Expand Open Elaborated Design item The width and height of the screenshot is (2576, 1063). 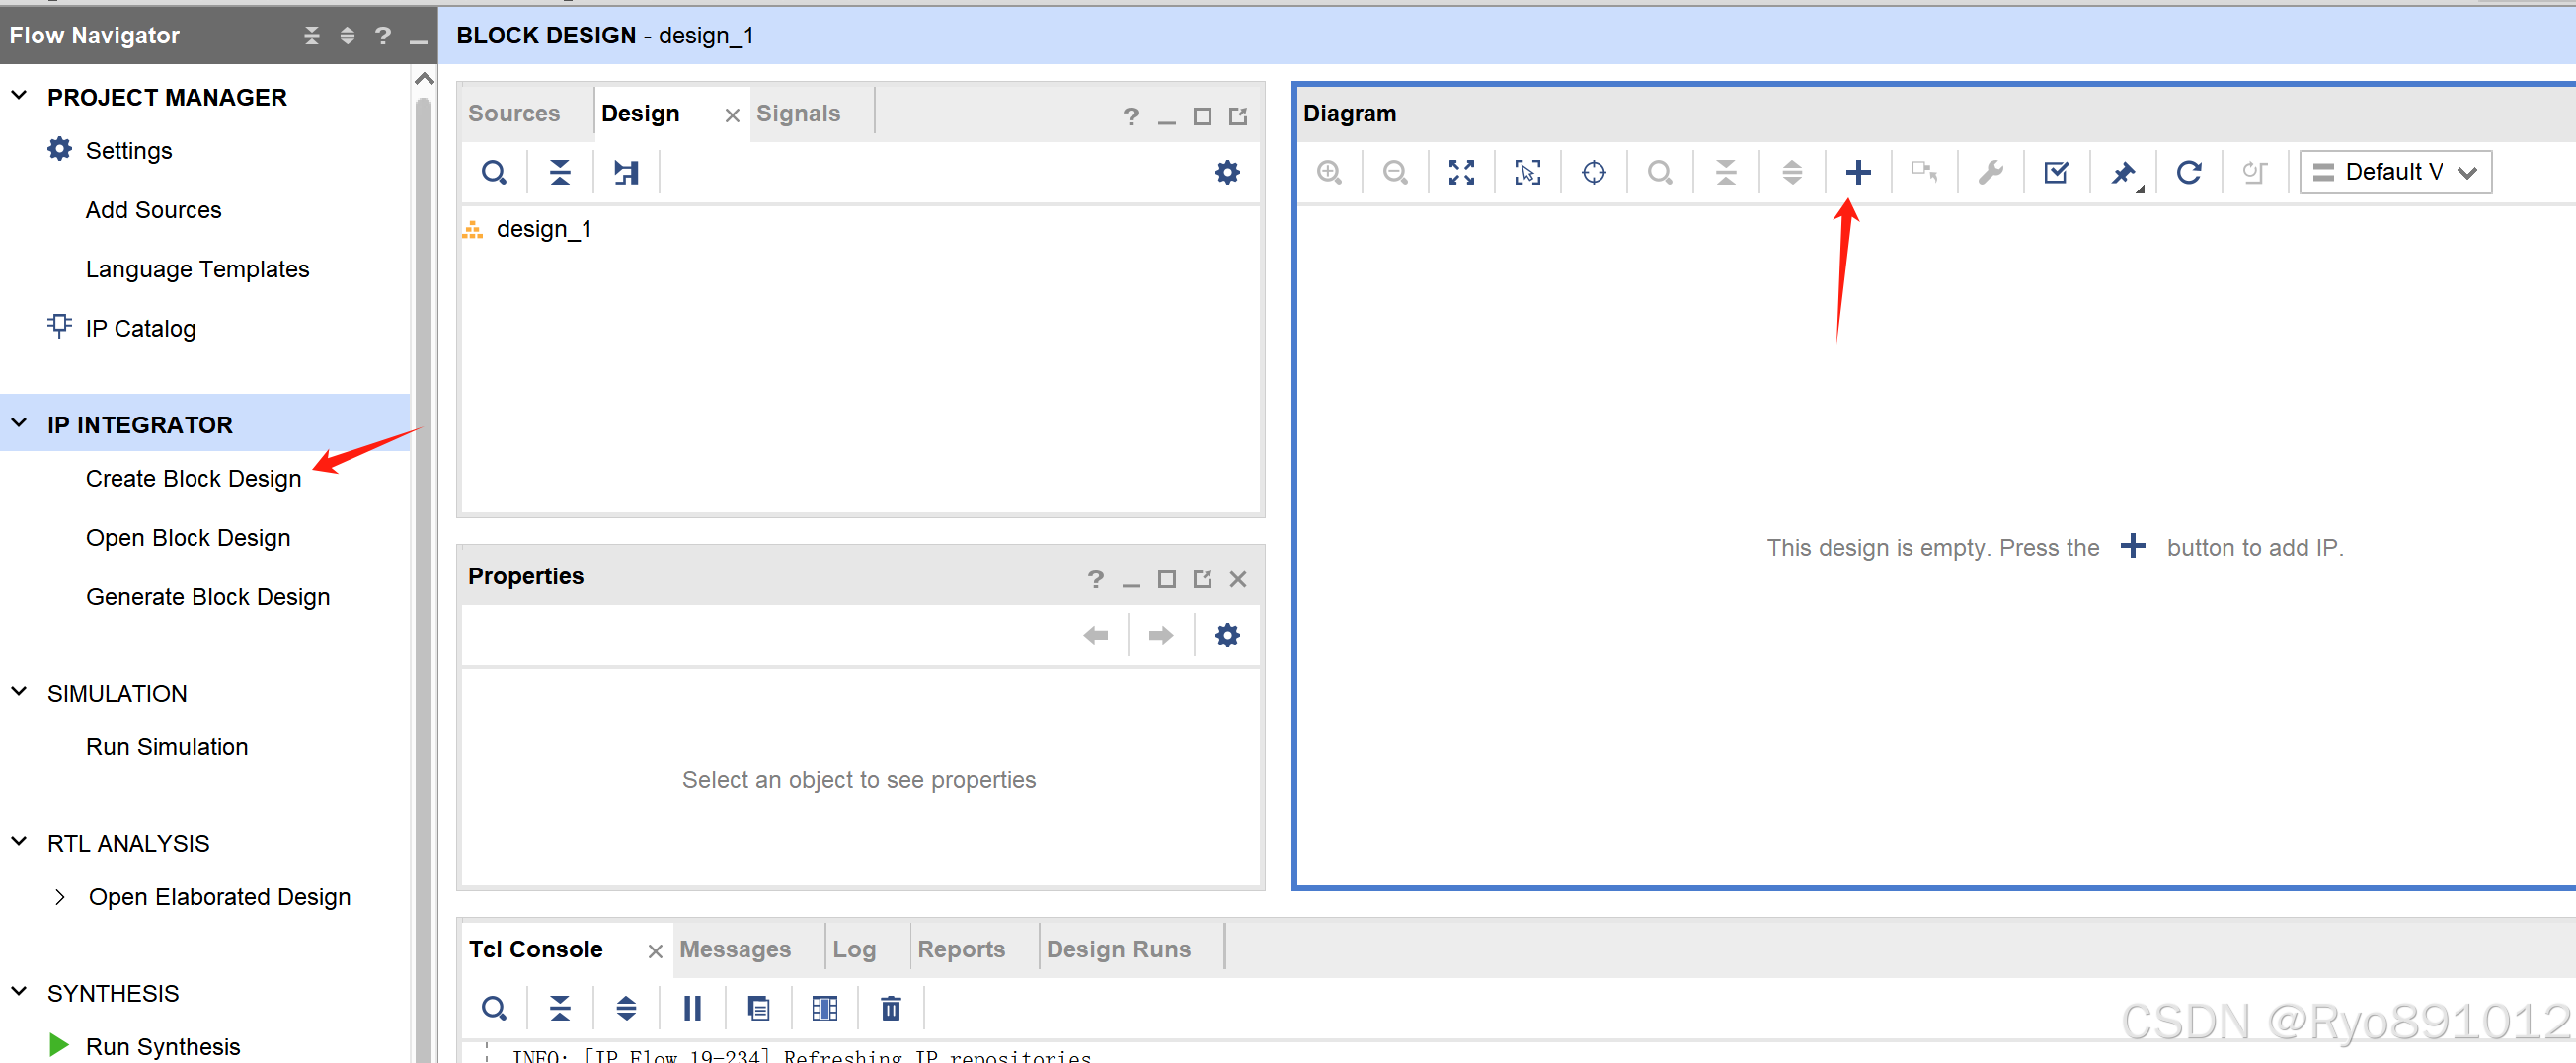[60, 897]
